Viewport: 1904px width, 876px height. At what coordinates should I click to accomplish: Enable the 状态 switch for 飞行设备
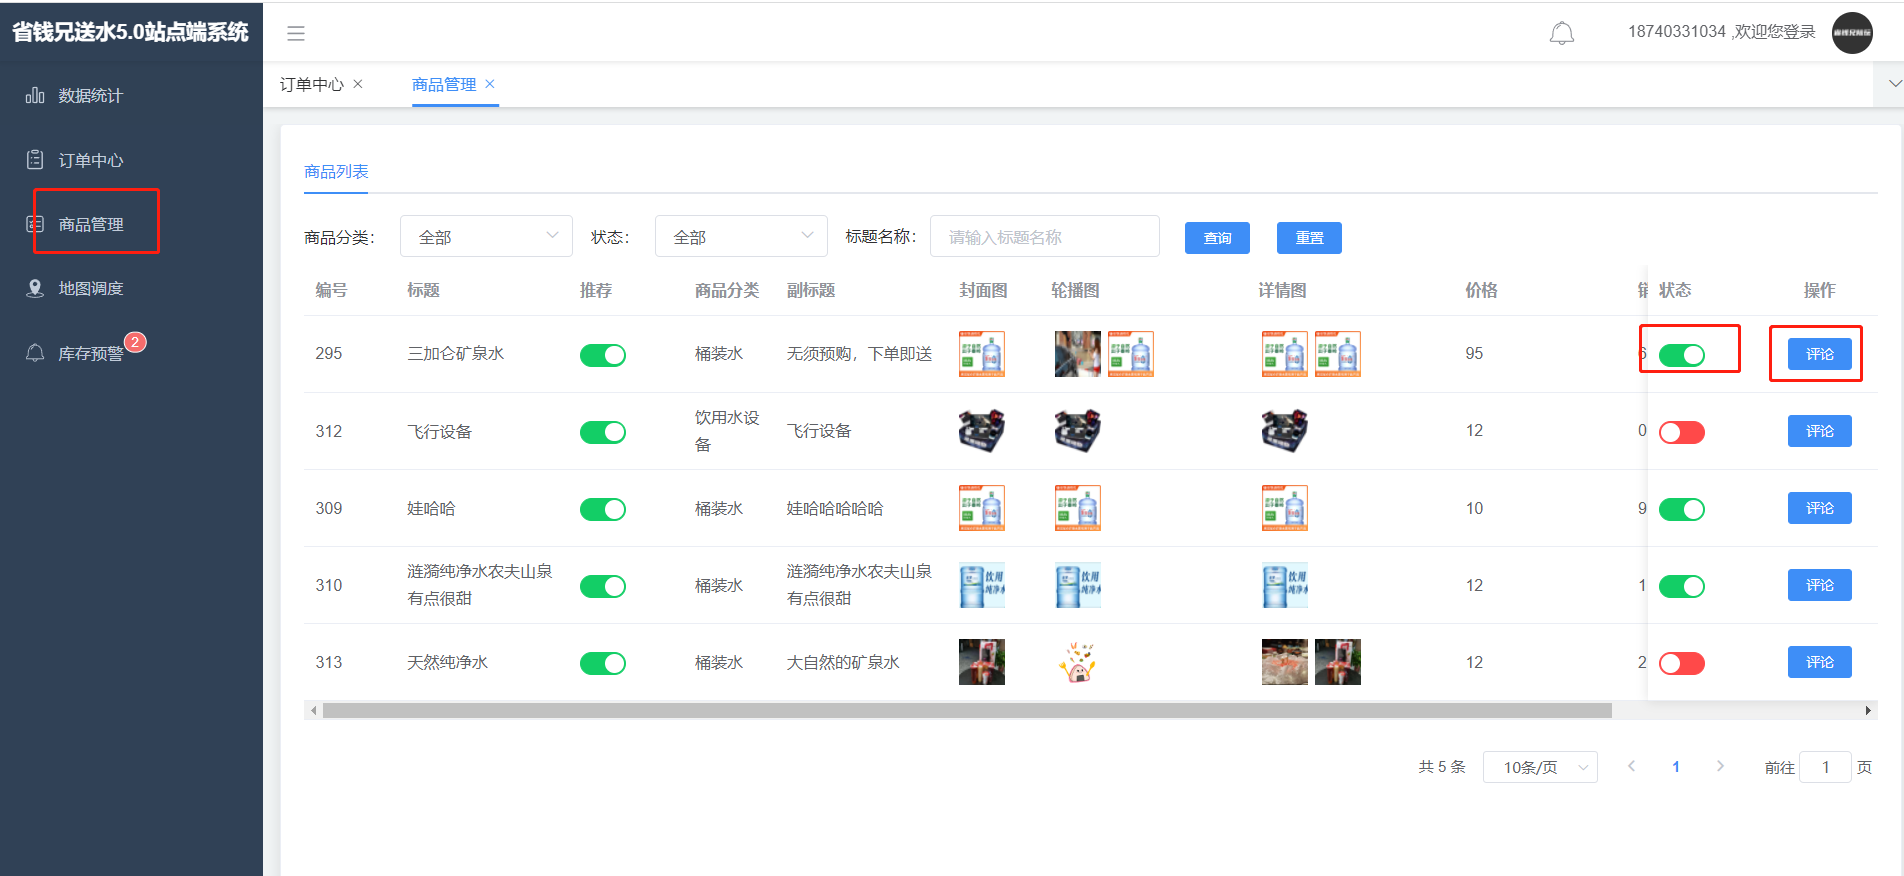(x=1681, y=432)
